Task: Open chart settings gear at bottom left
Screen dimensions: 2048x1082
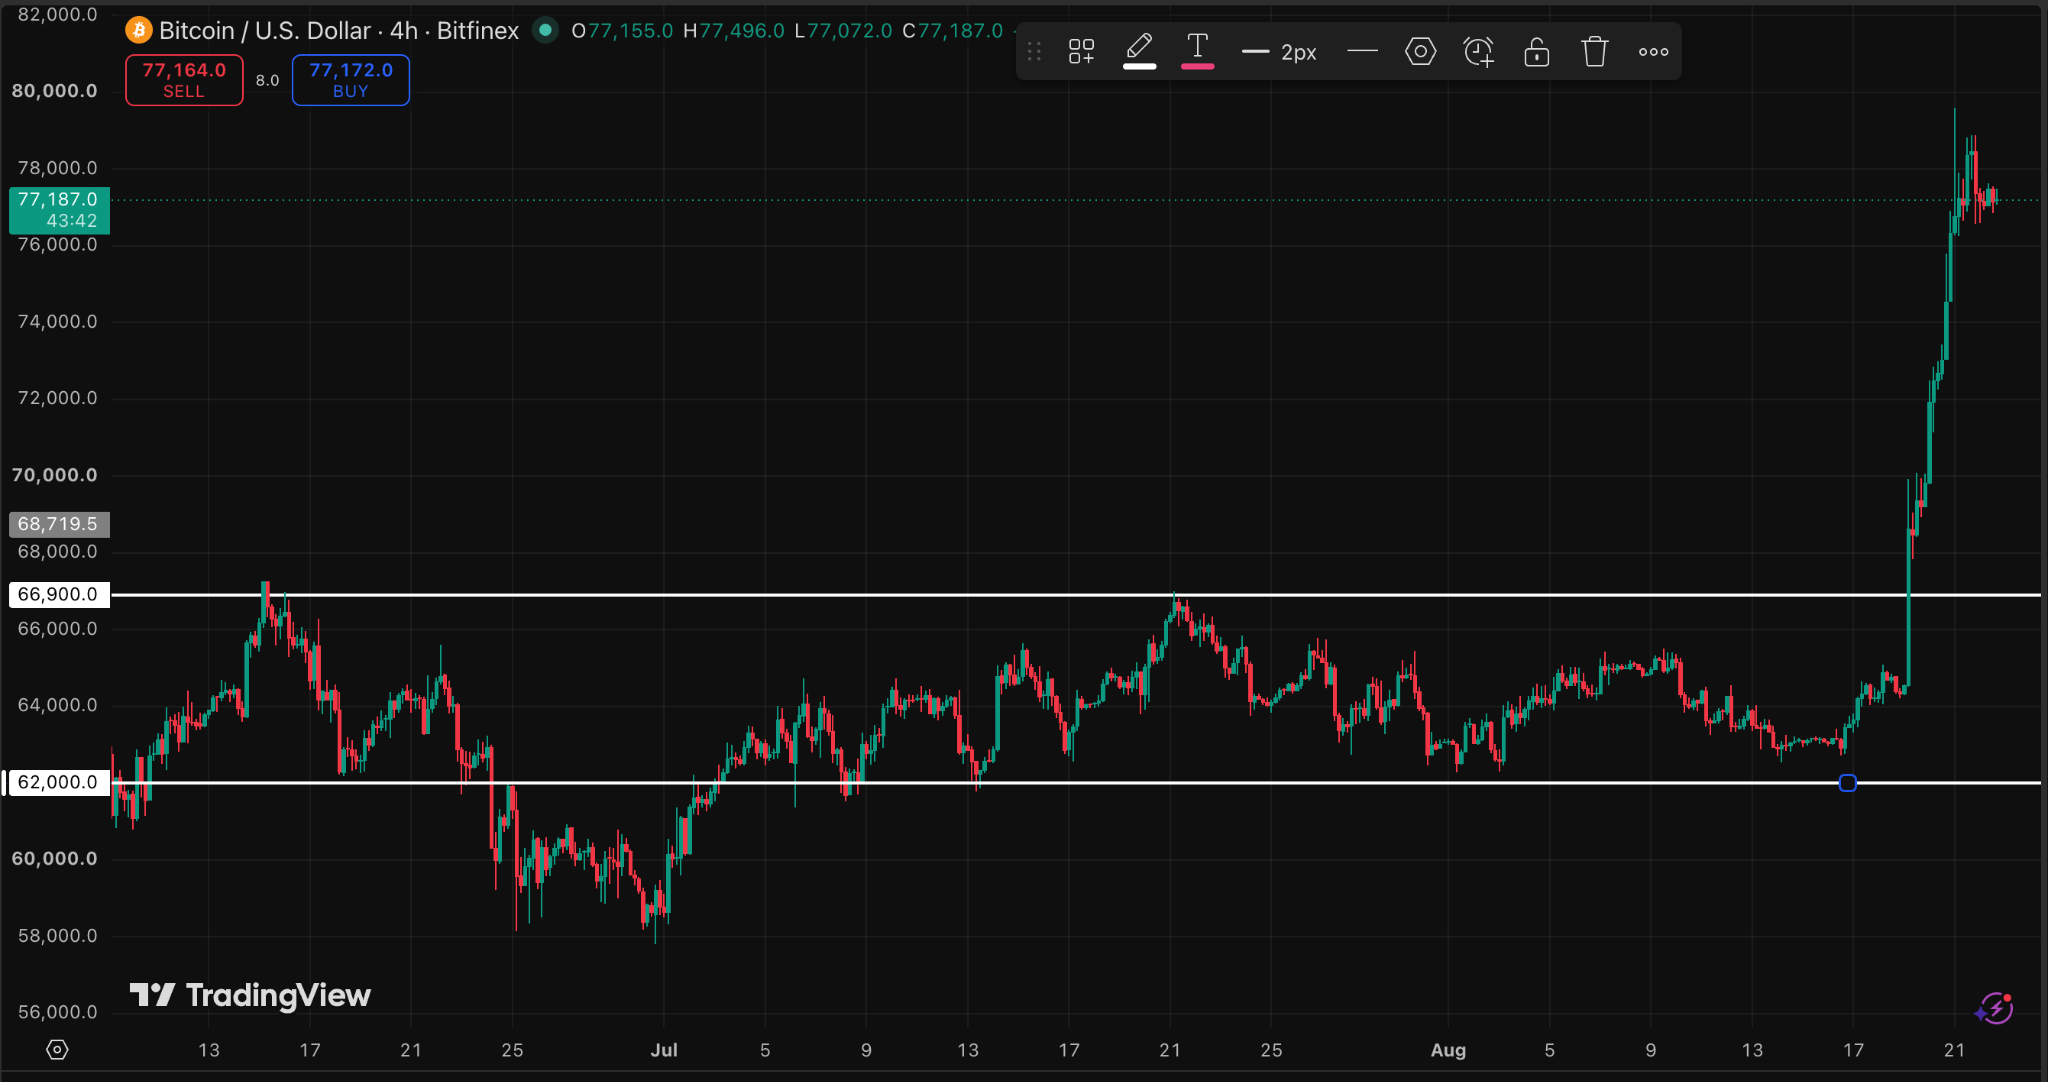Action: pyautogui.click(x=57, y=1050)
